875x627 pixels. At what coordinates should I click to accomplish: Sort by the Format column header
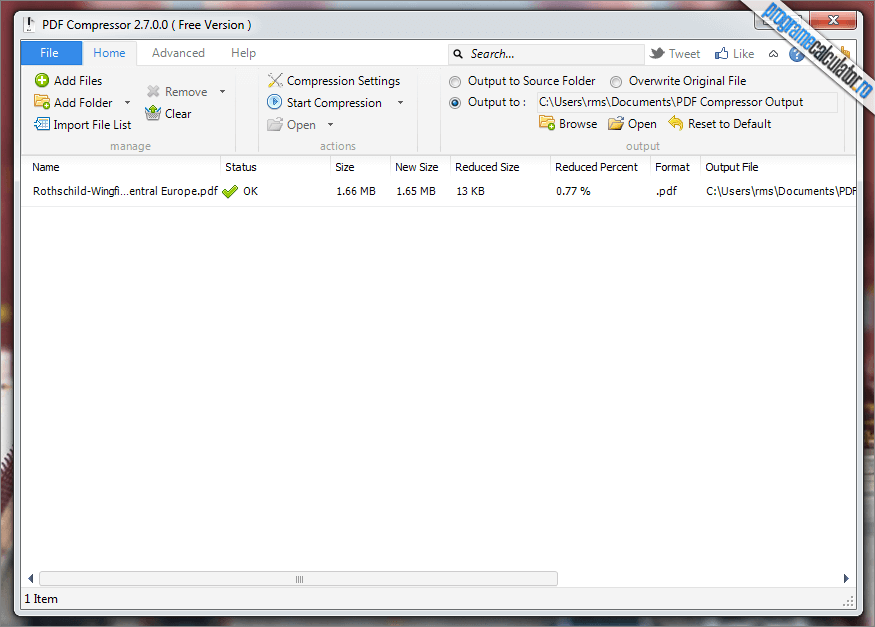[675, 167]
